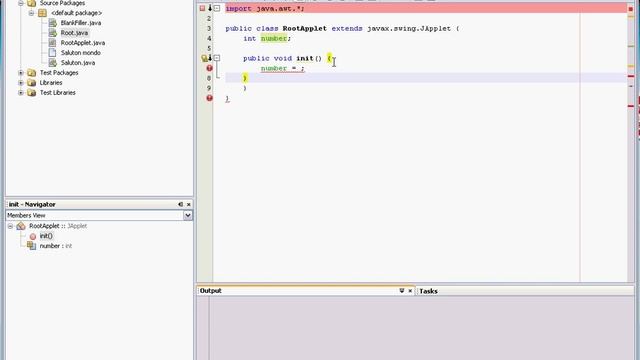Click the highlighted 'number' in the int declaration

coord(274,38)
